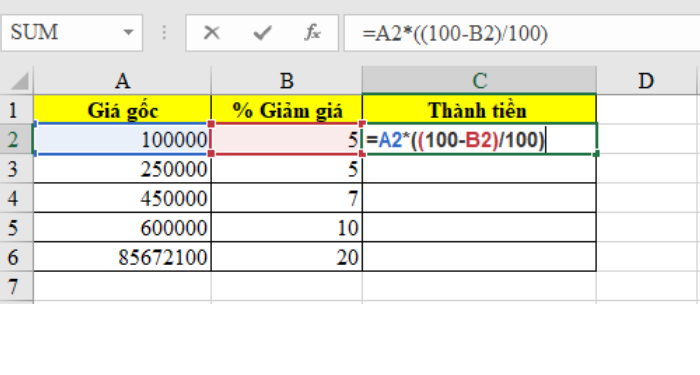Viewport: 700px width, 375px height.
Task: Click empty cell D1
Action: (x=646, y=110)
